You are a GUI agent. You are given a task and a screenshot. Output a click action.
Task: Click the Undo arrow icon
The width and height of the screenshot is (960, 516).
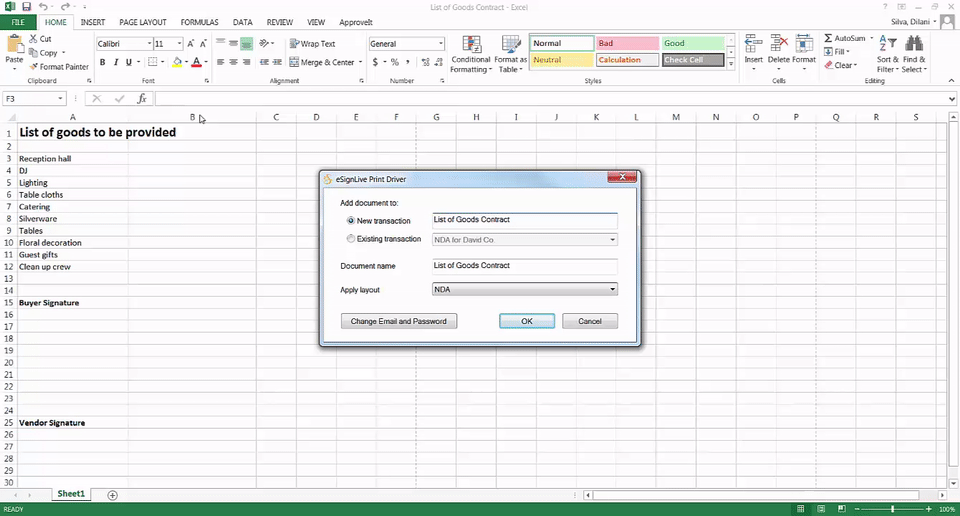[x=43, y=7]
